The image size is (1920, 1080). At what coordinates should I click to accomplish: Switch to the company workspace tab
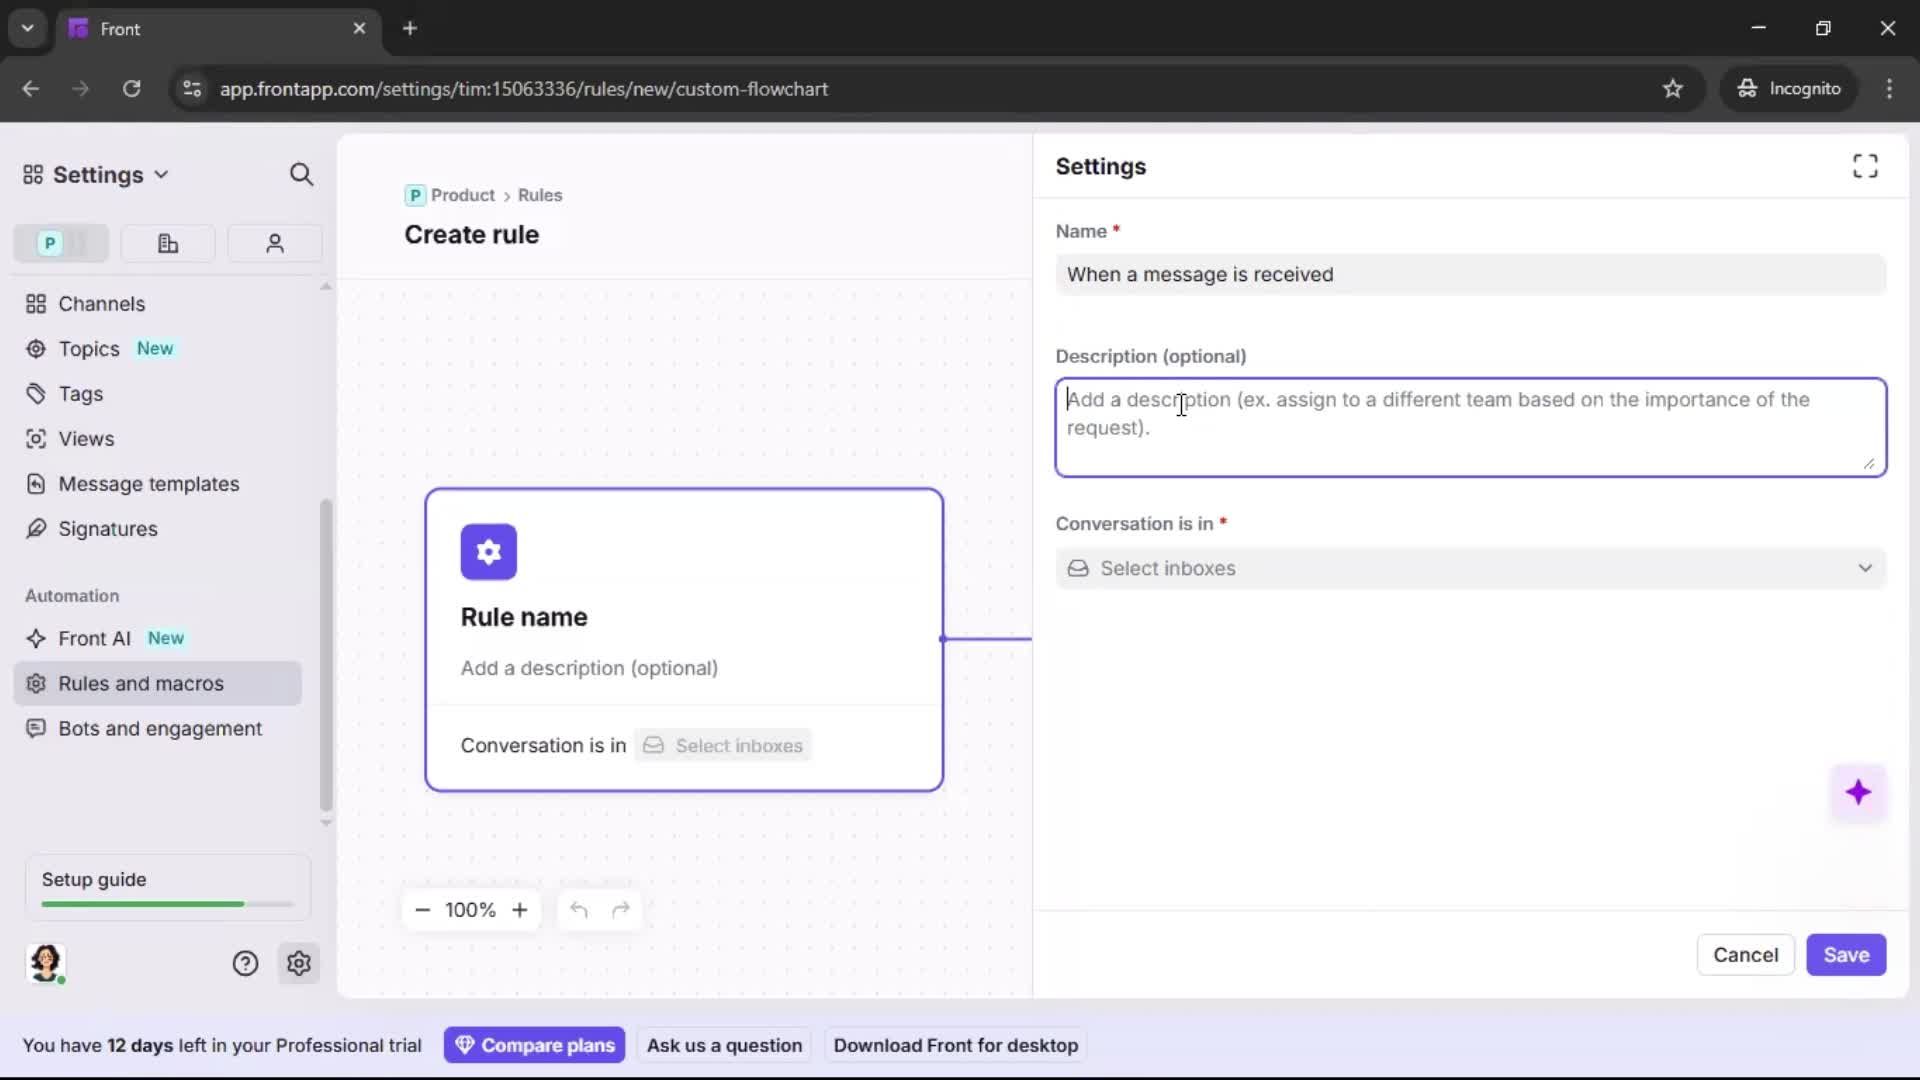(x=168, y=243)
